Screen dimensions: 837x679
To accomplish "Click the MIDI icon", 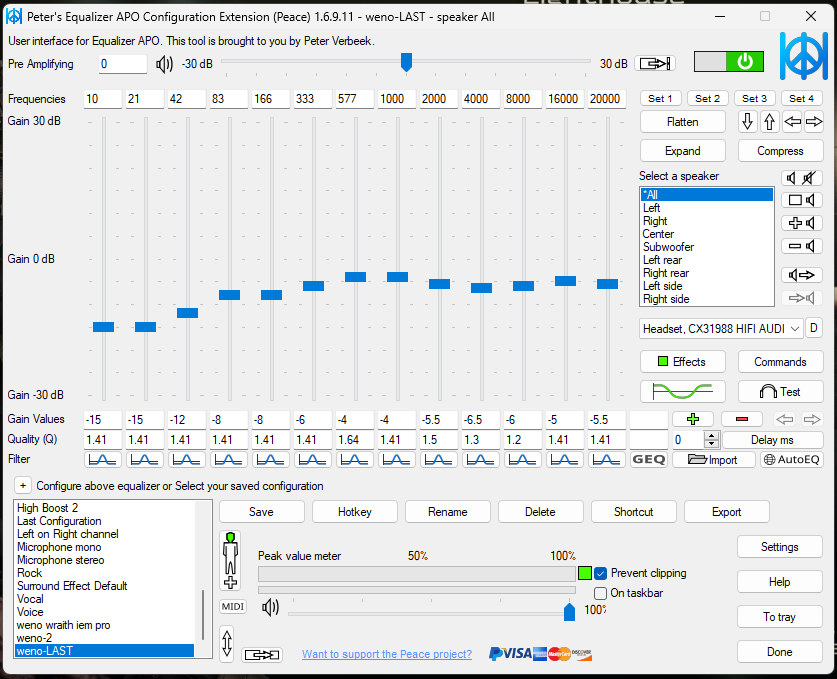I will pyautogui.click(x=233, y=607).
